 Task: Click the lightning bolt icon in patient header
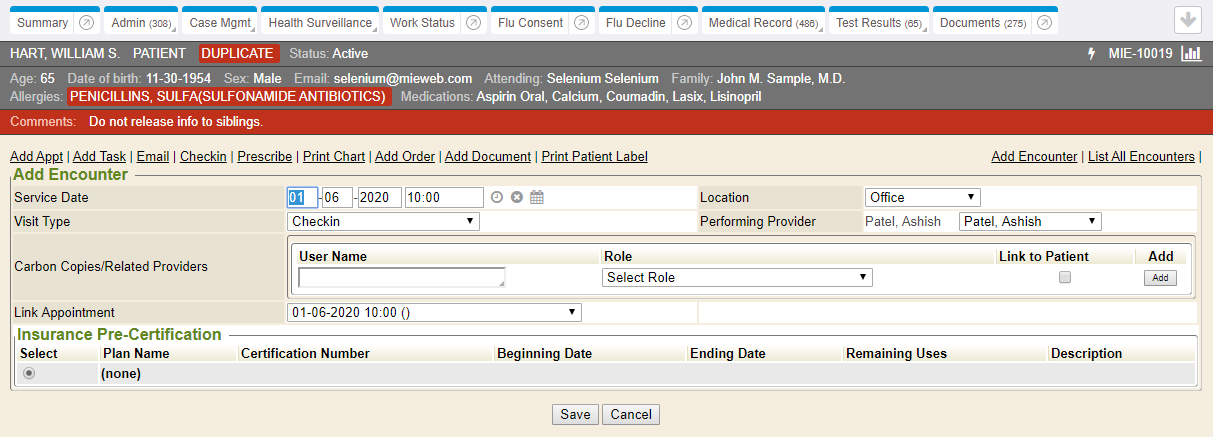pyautogui.click(x=1091, y=53)
